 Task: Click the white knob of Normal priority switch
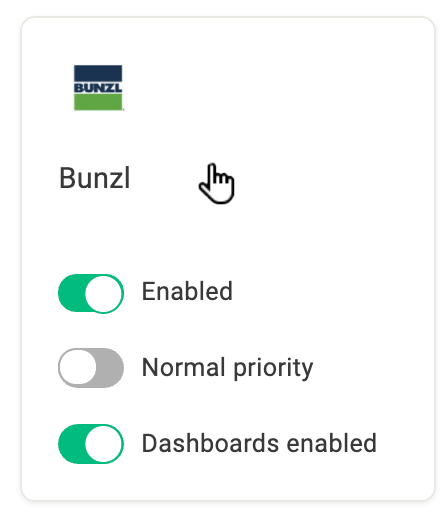(x=78, y=368)
